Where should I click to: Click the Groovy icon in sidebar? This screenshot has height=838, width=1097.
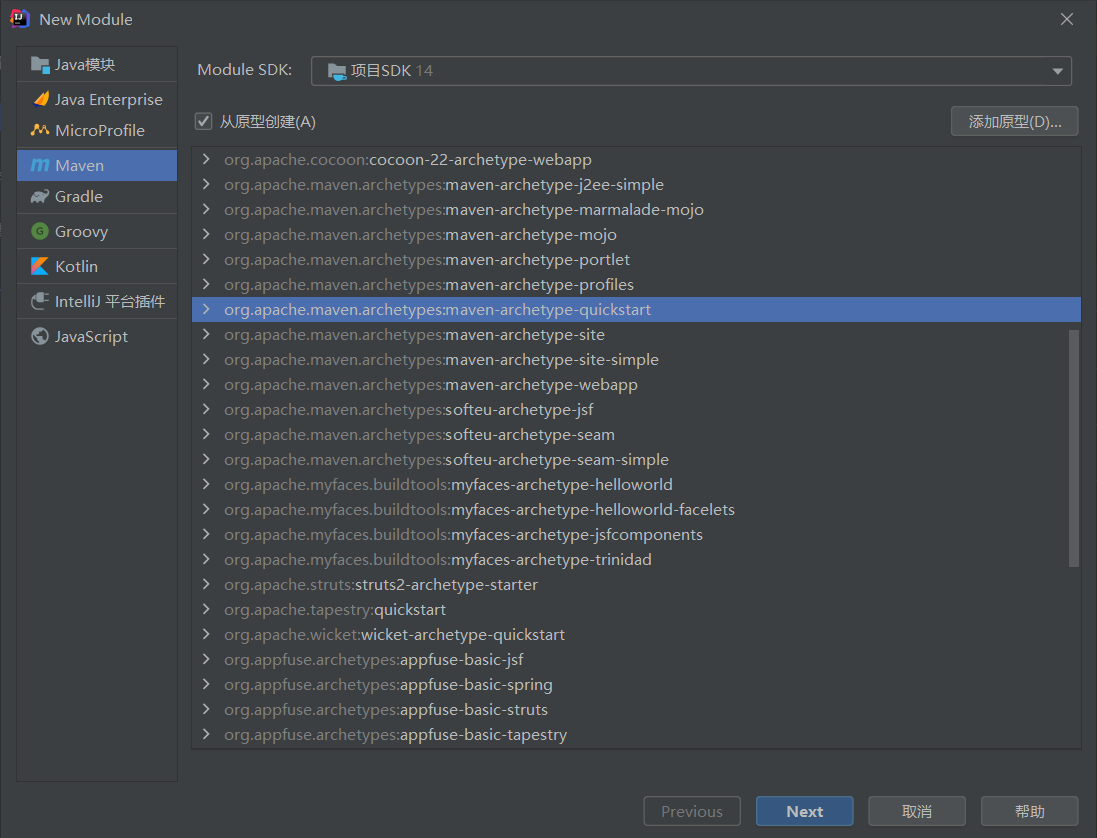click(x=40, y=231)
